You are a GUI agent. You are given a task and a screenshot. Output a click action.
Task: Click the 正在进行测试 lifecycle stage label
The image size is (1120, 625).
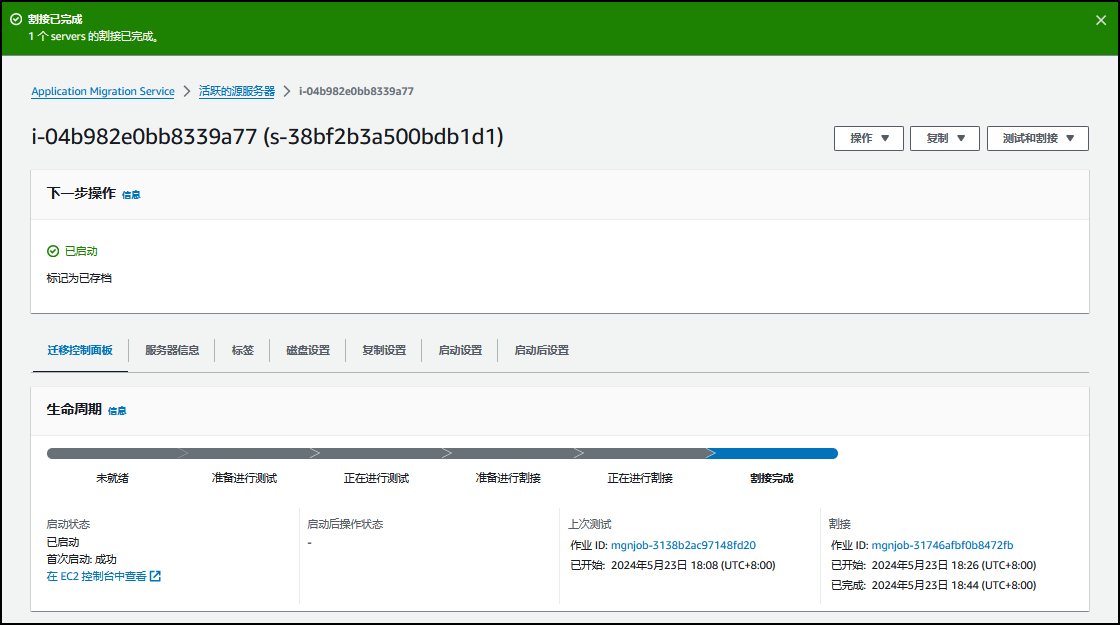376,479
